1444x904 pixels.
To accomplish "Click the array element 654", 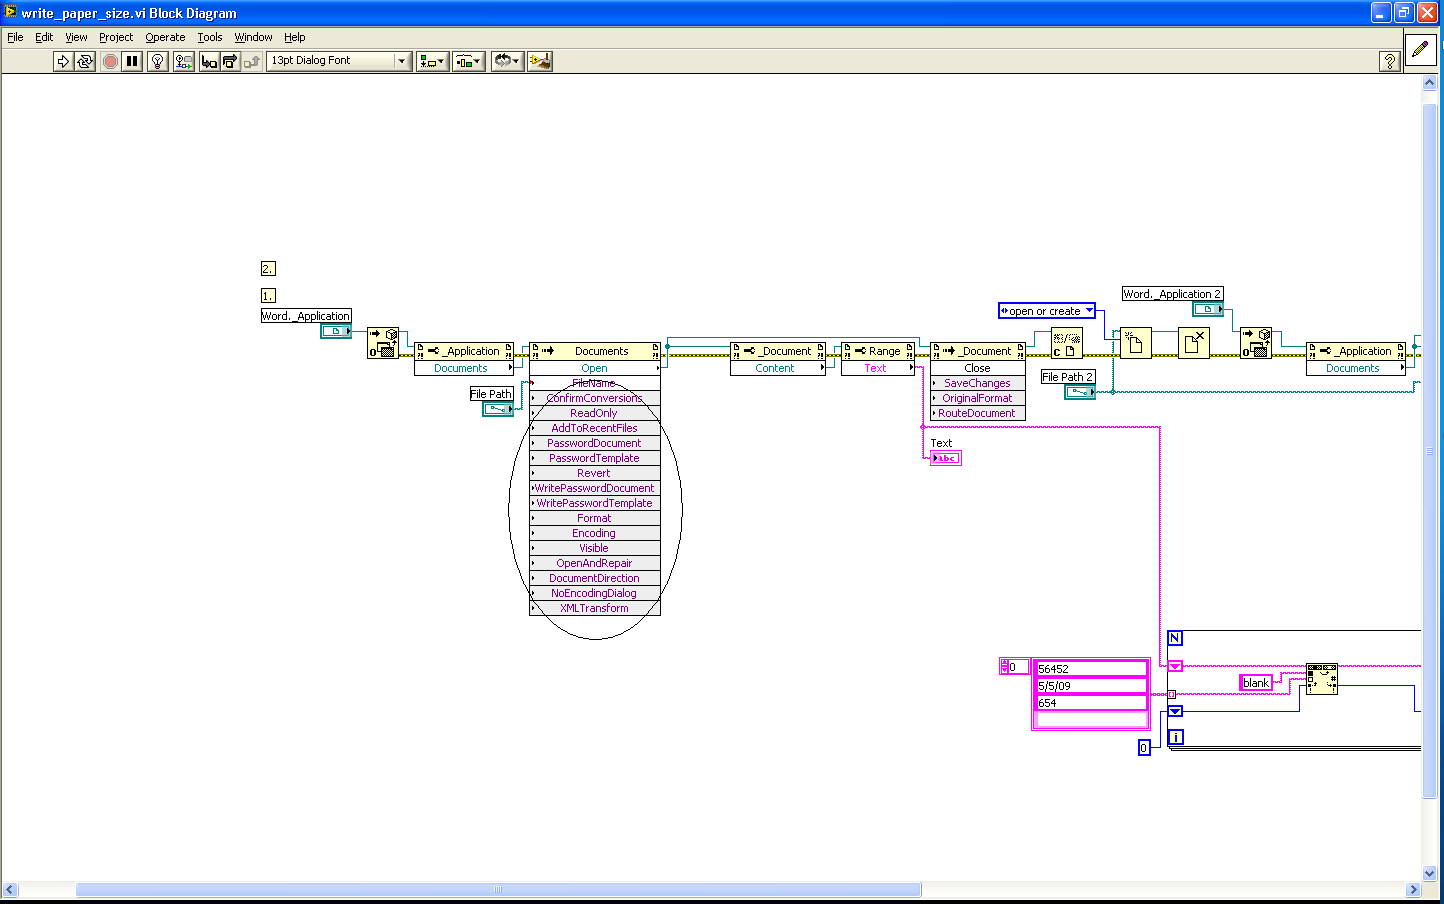I will coord(1090,703).
